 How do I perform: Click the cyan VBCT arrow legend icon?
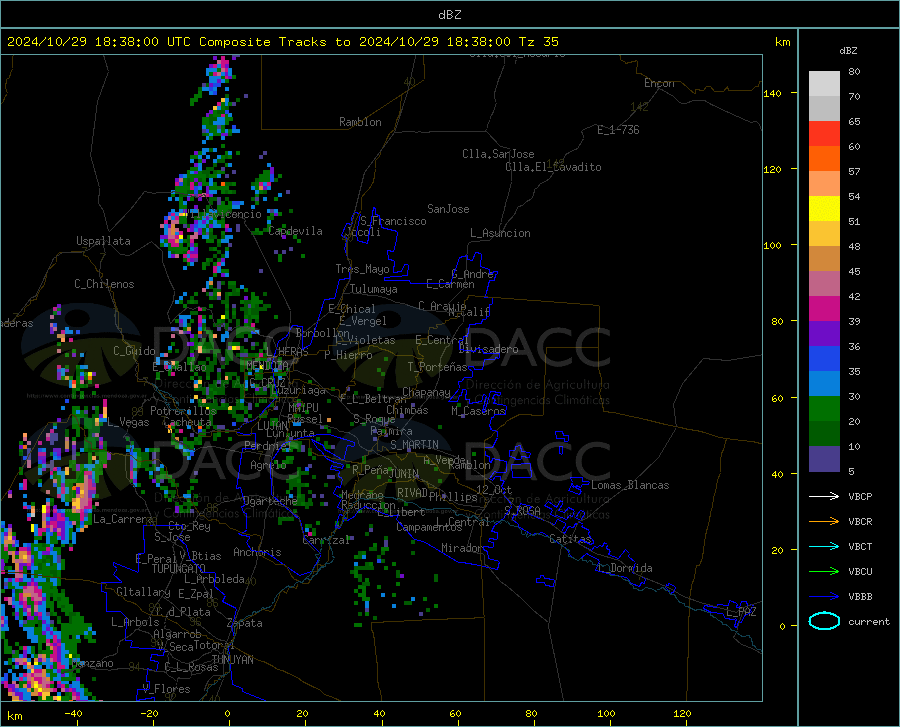[x=824, y=546]
